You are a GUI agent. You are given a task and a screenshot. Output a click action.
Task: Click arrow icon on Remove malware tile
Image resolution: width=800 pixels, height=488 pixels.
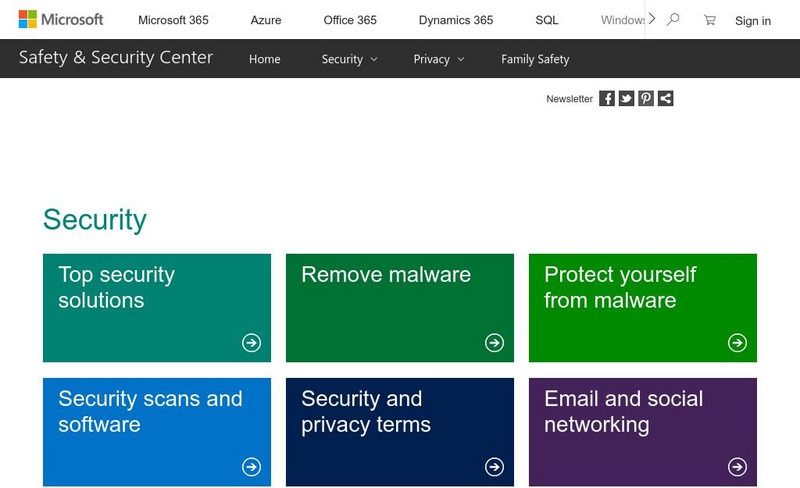click(494, 343)
